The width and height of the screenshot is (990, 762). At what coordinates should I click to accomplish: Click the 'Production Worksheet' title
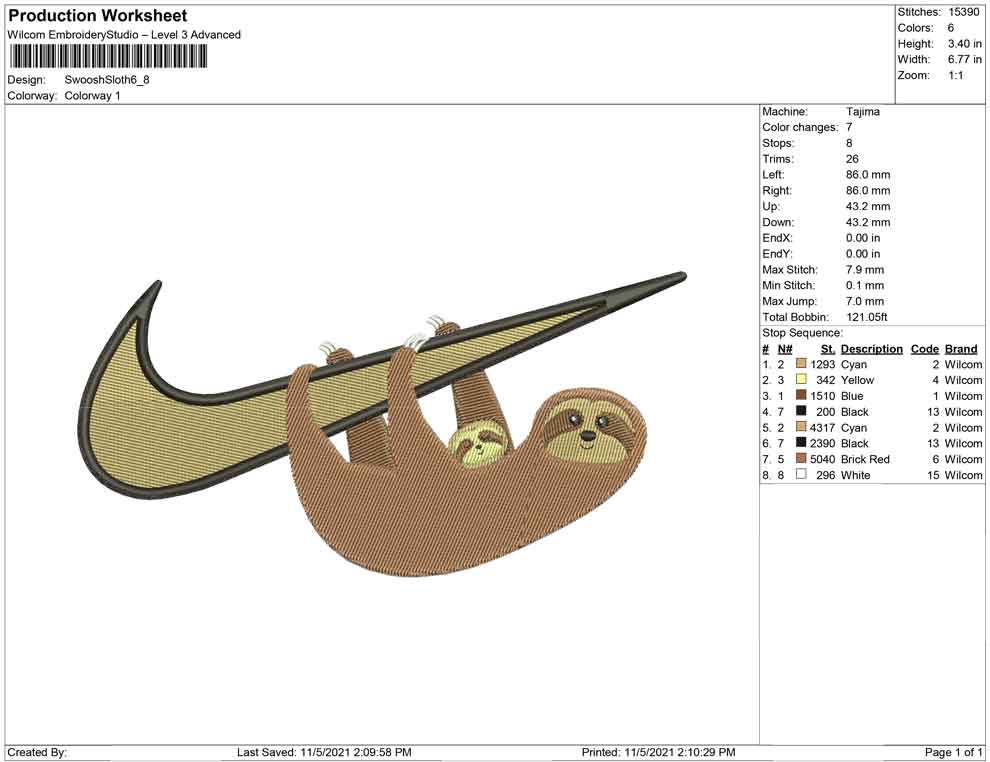98,16
